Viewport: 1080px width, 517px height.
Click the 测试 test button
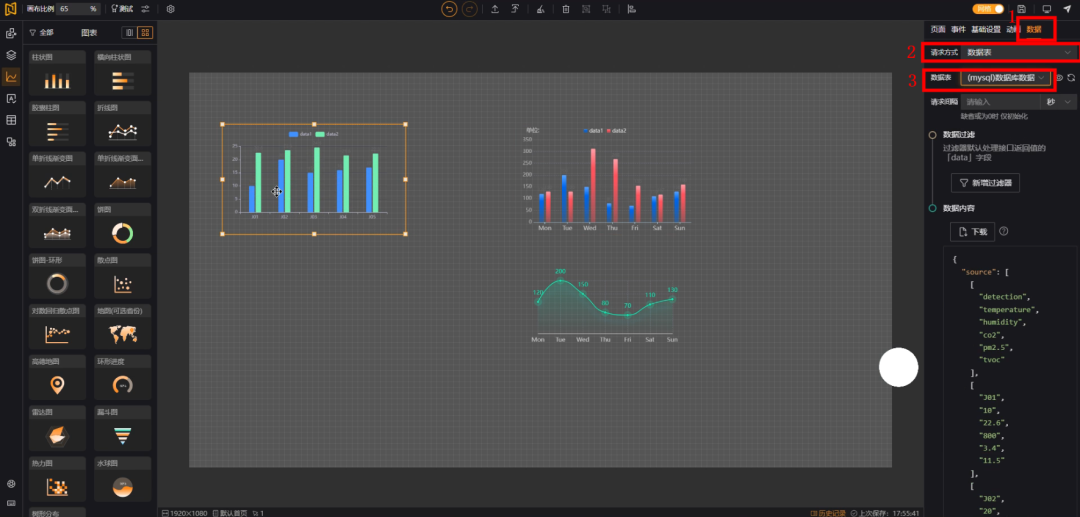[x=121, y=9]
